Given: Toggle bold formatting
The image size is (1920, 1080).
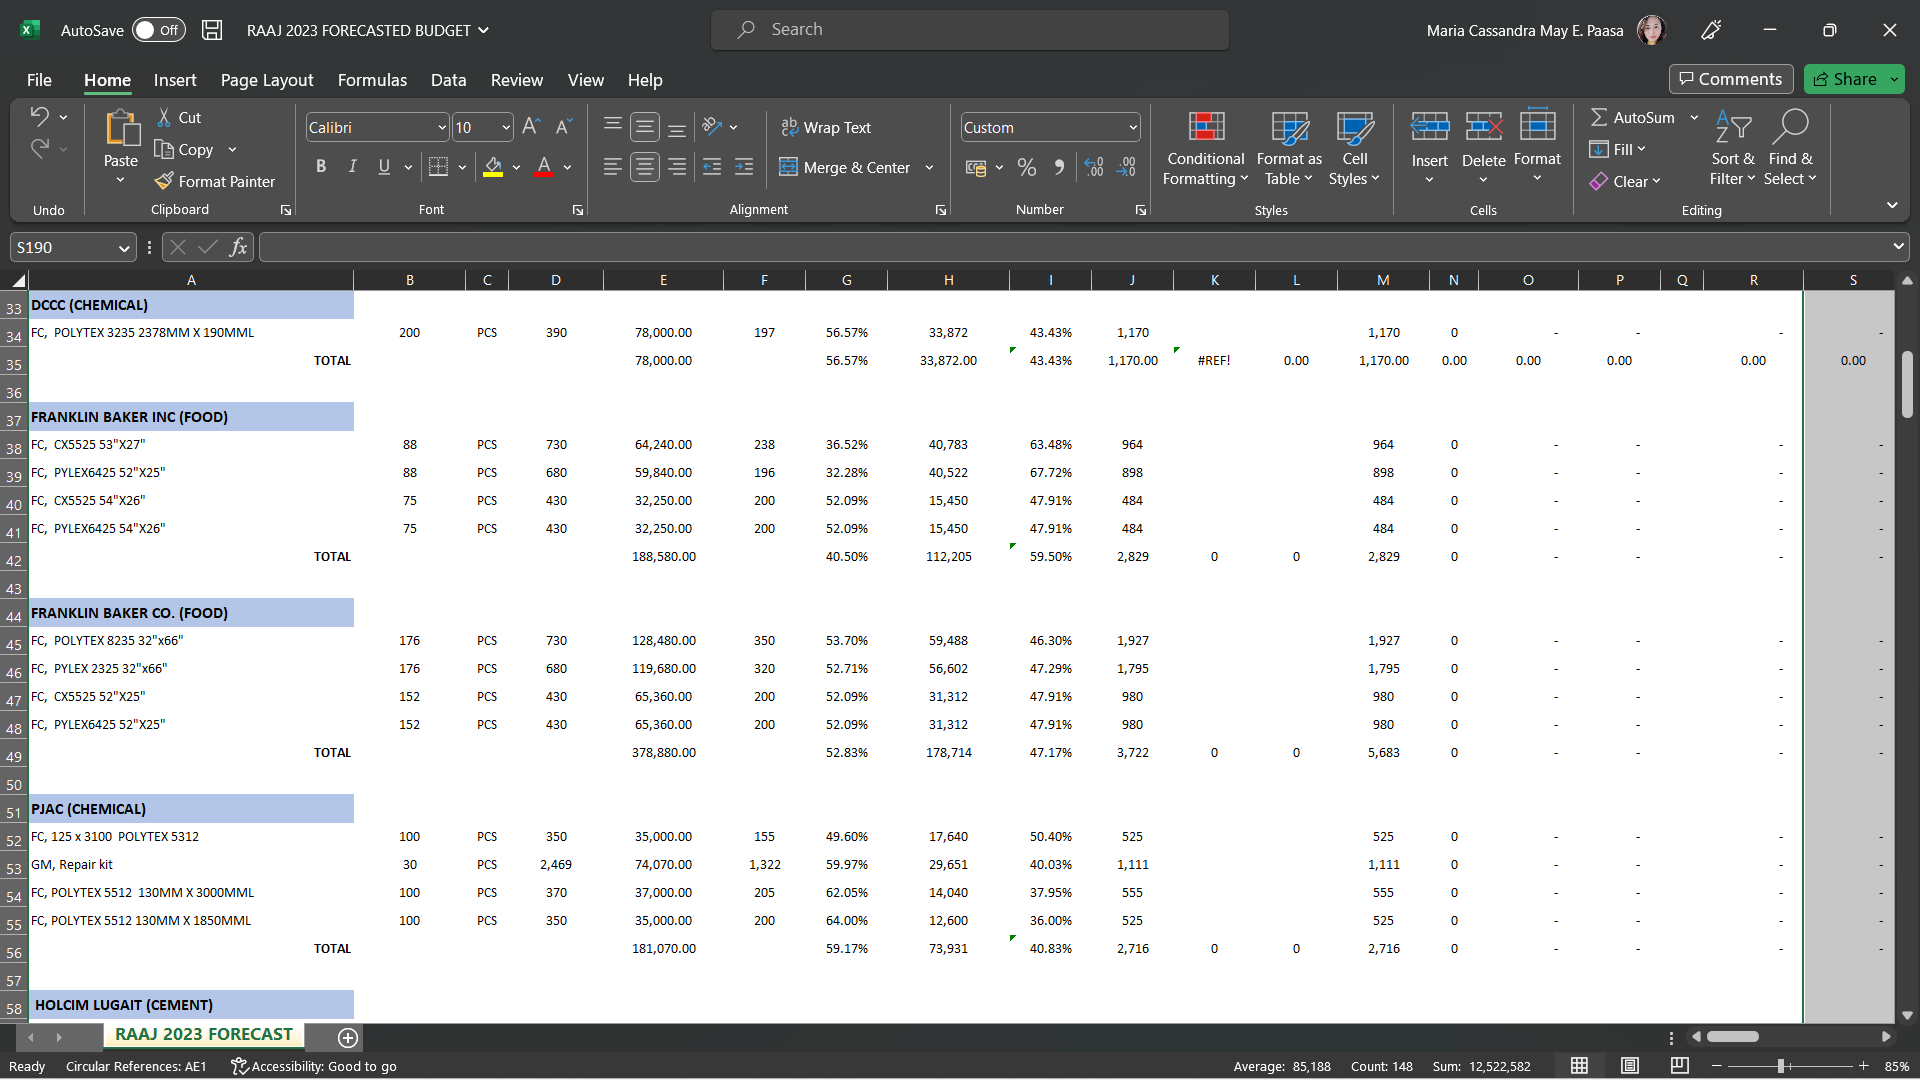Looking at the screenshot, I should tap(321, 167).
